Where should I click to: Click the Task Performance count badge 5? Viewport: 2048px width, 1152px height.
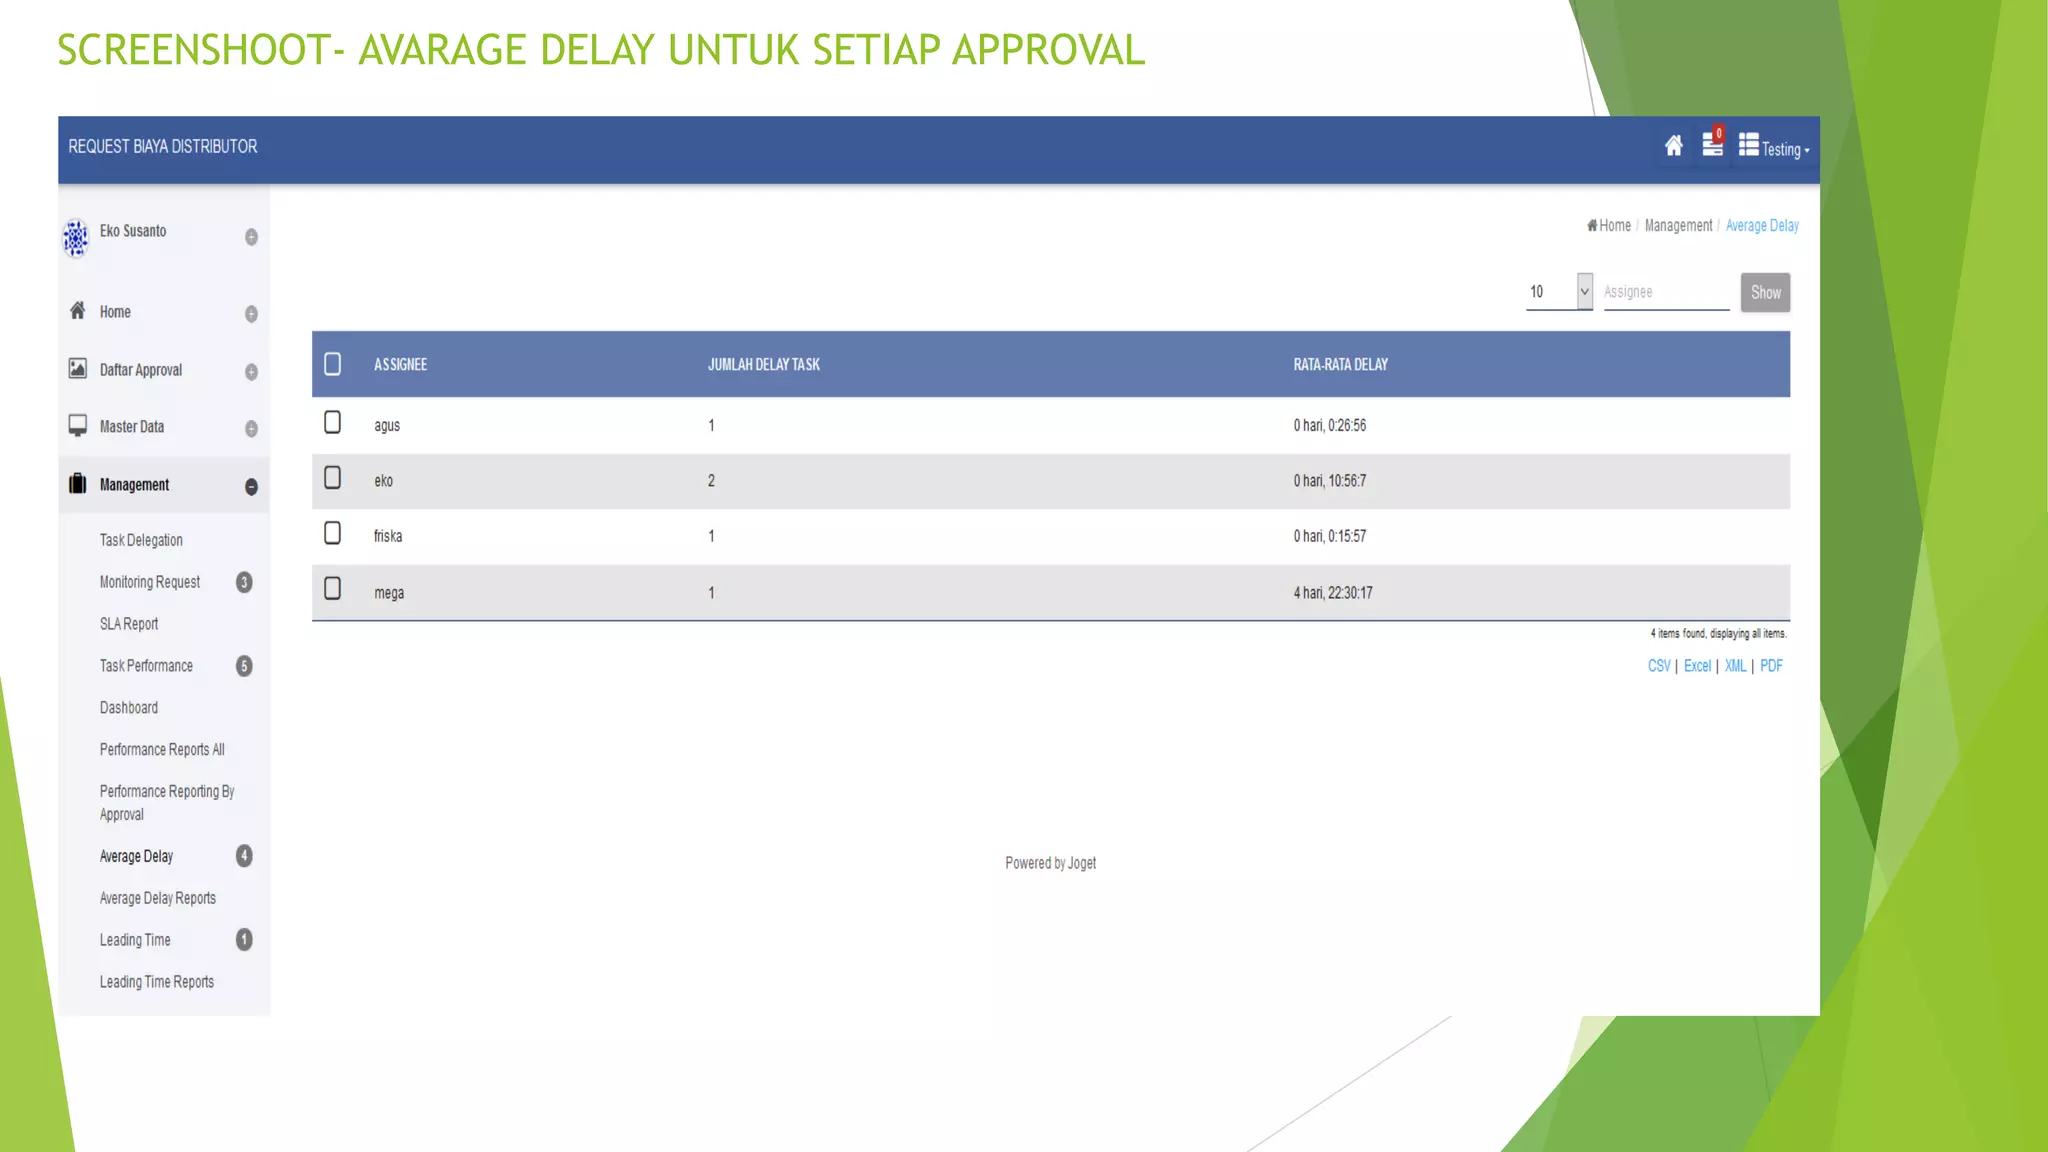click(244, 666)
